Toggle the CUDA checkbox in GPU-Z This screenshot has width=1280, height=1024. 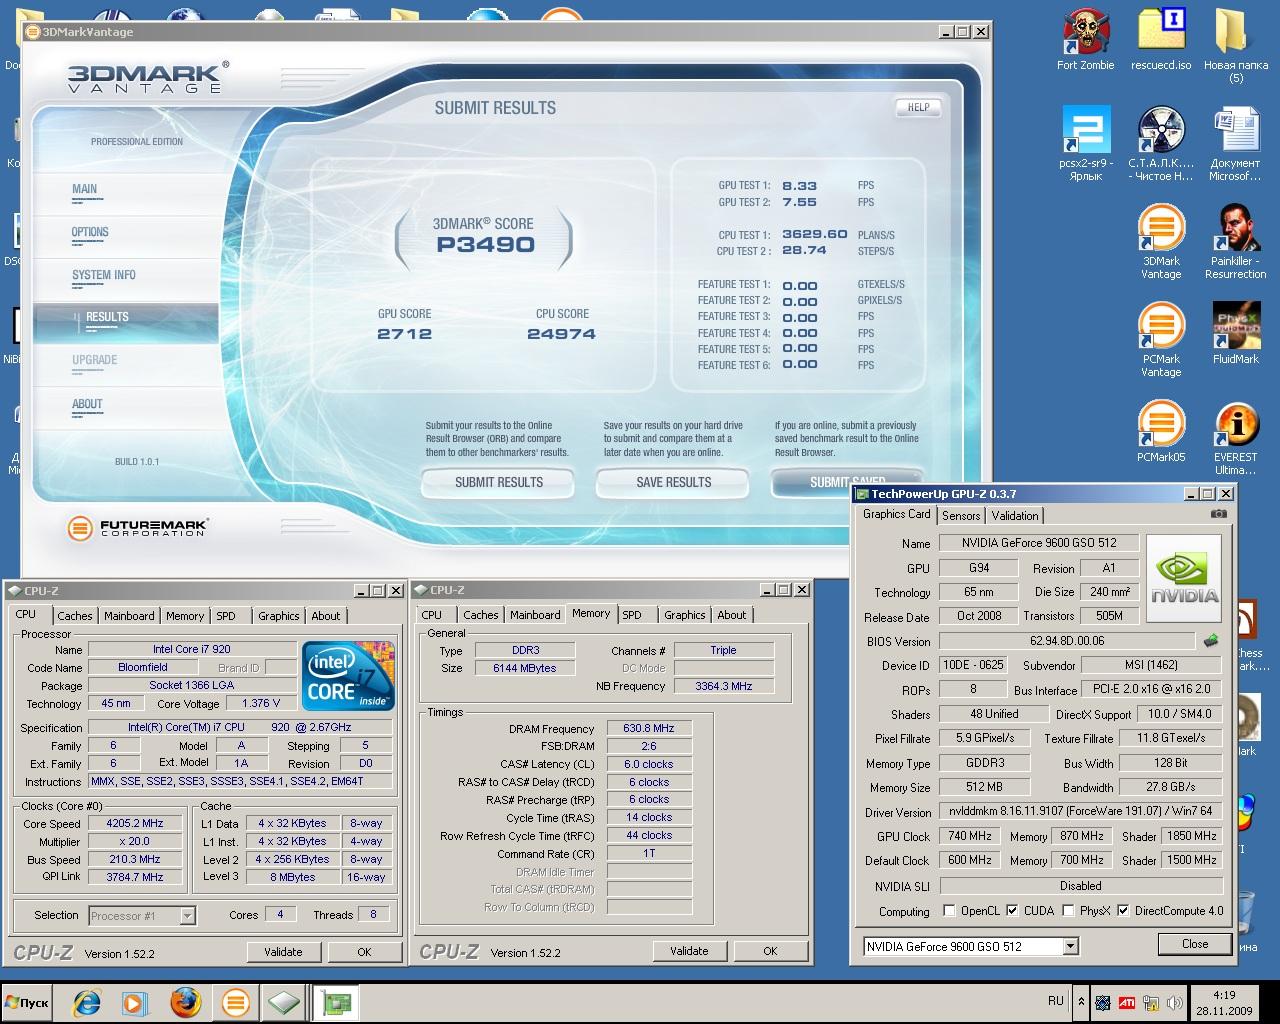1012,911
